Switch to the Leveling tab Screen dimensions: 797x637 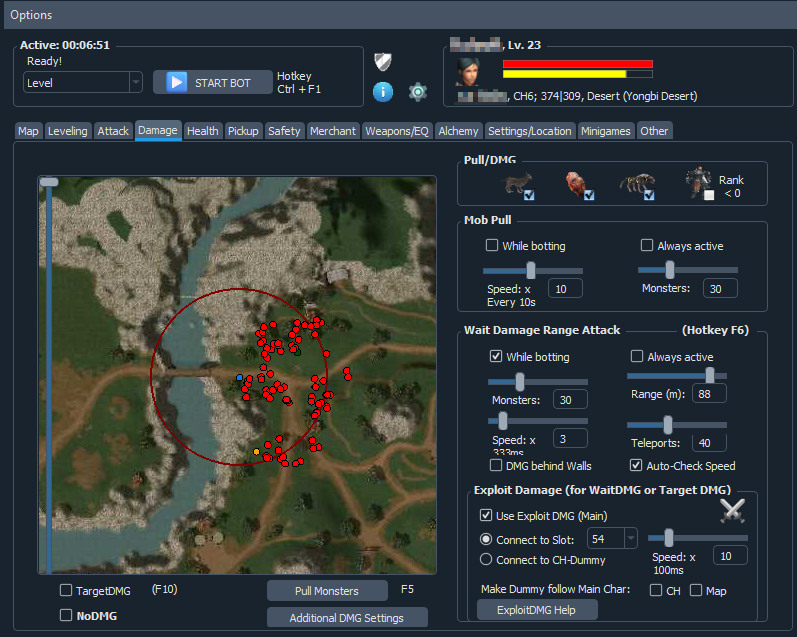[68, 131]
